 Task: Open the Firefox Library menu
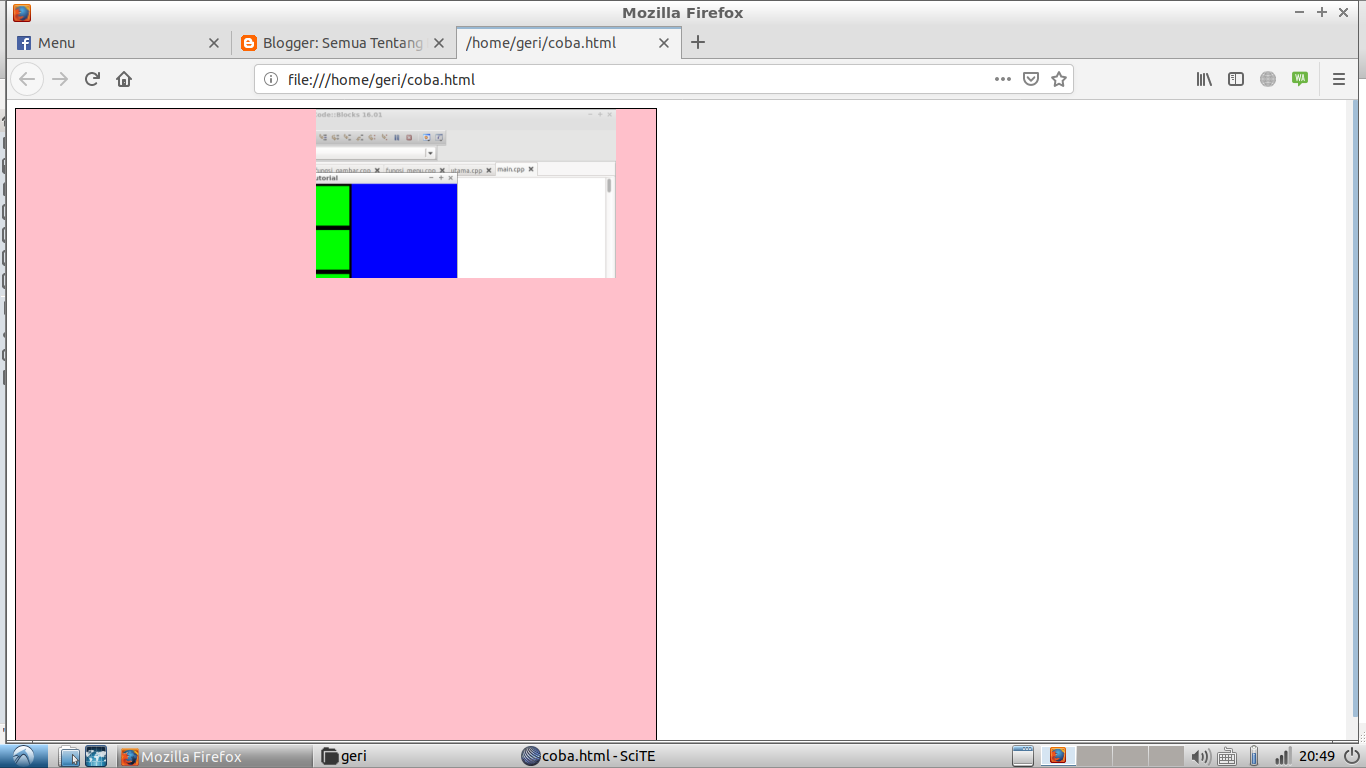click(x=1204, y=79)
